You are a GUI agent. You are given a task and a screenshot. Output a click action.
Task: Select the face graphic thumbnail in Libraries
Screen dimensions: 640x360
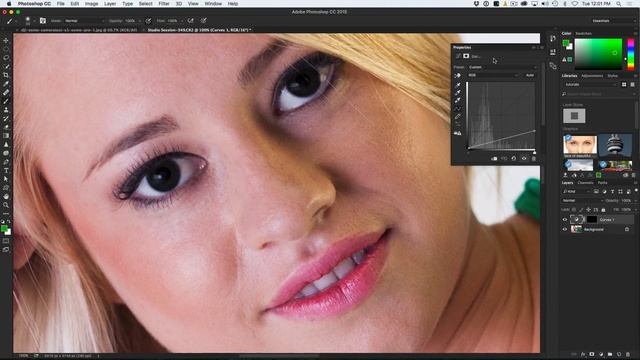coord(580,145)
